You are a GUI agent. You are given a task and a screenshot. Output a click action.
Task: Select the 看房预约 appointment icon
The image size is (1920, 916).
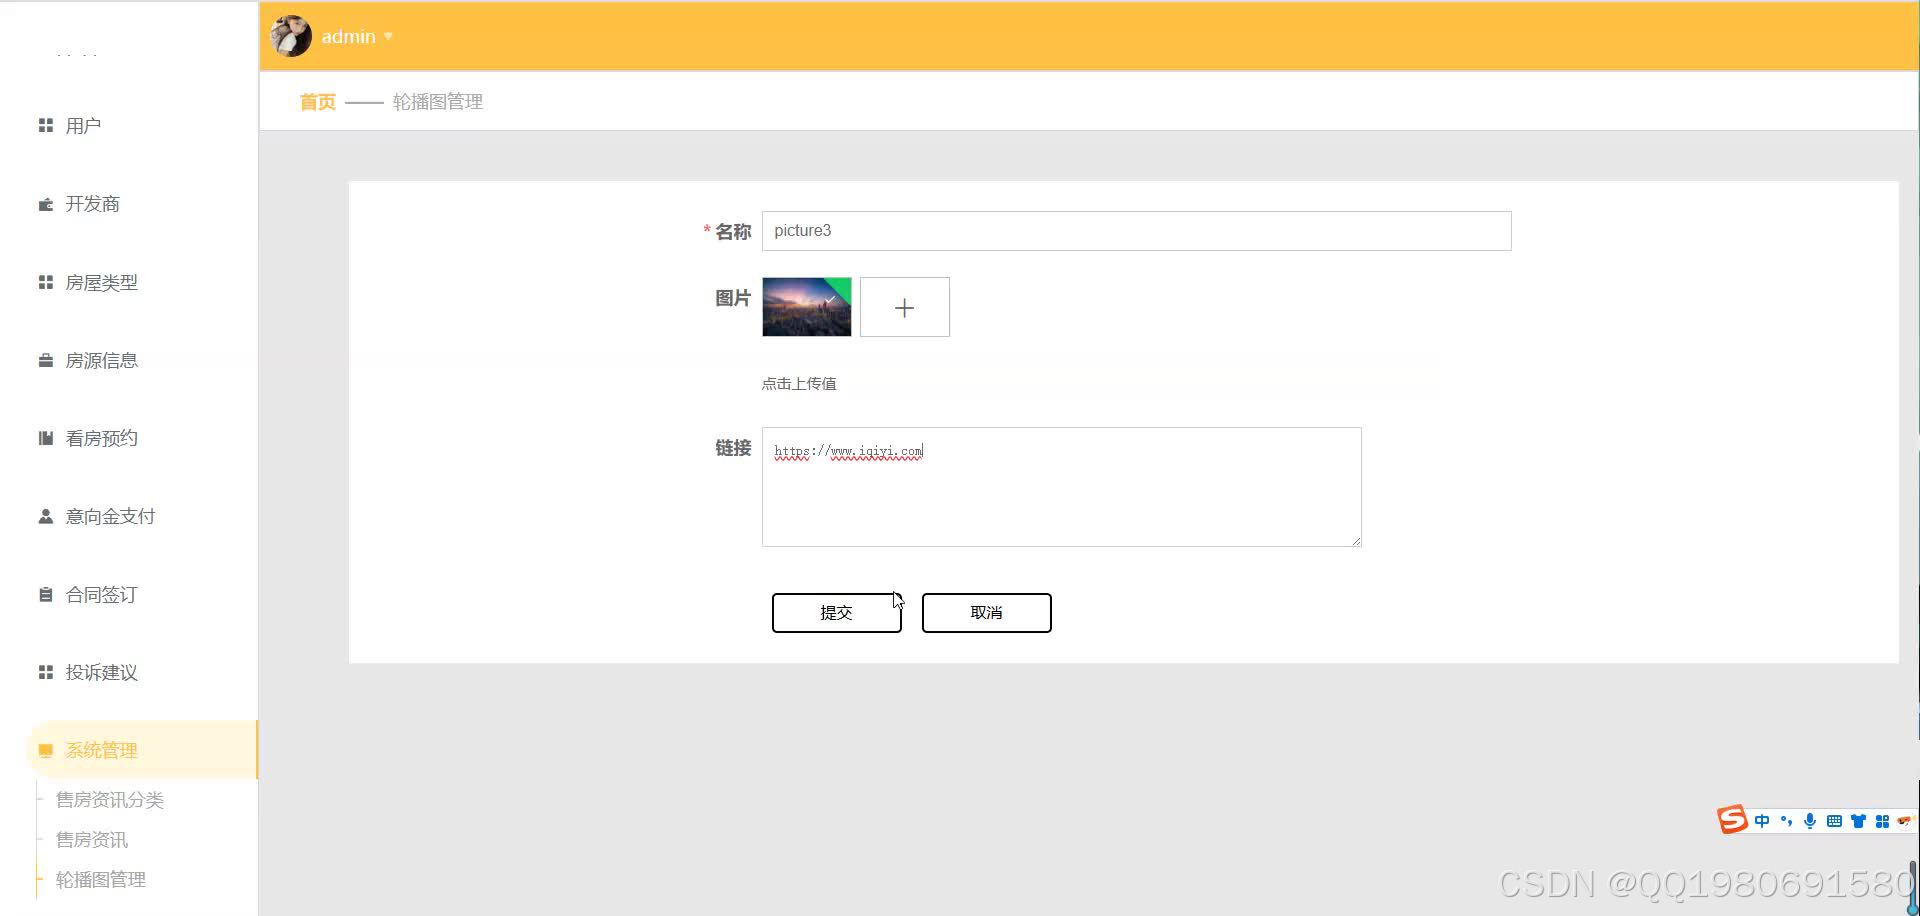click(x=44, y=437)
